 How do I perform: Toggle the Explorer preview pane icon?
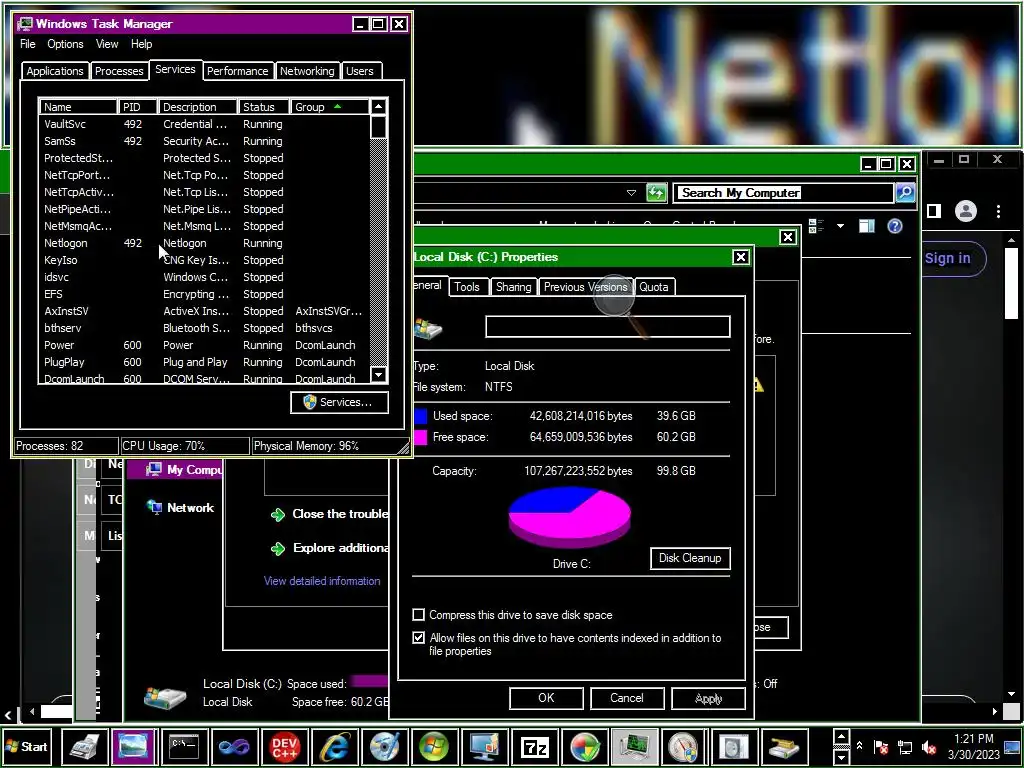867,226
